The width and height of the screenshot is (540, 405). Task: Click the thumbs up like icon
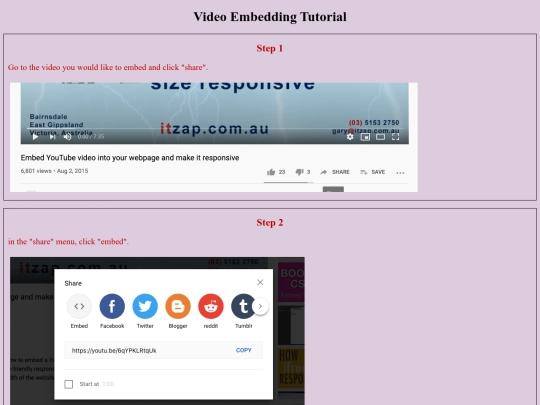[271, 172]
